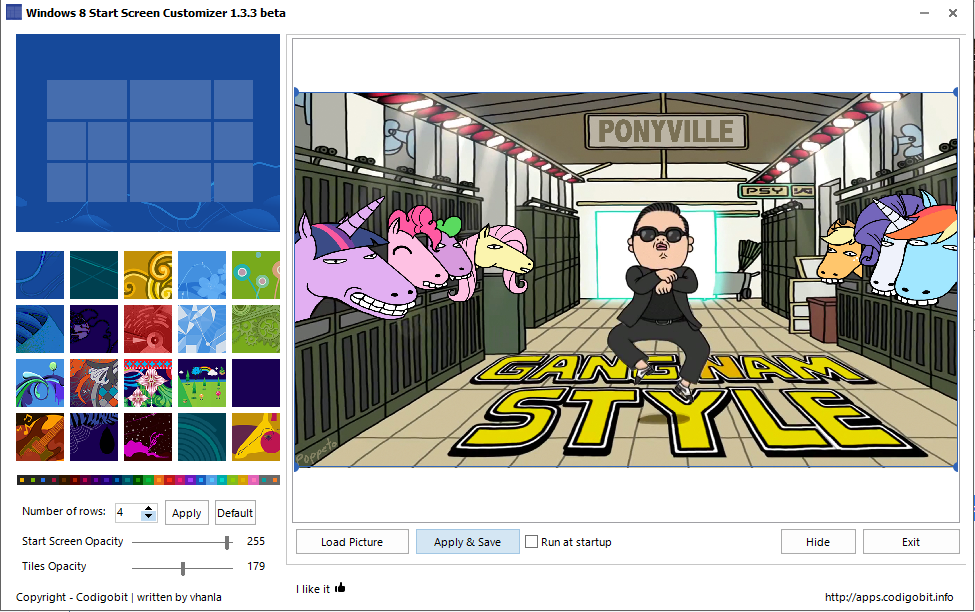Click Apply & Save

click(x=468, y=542)
